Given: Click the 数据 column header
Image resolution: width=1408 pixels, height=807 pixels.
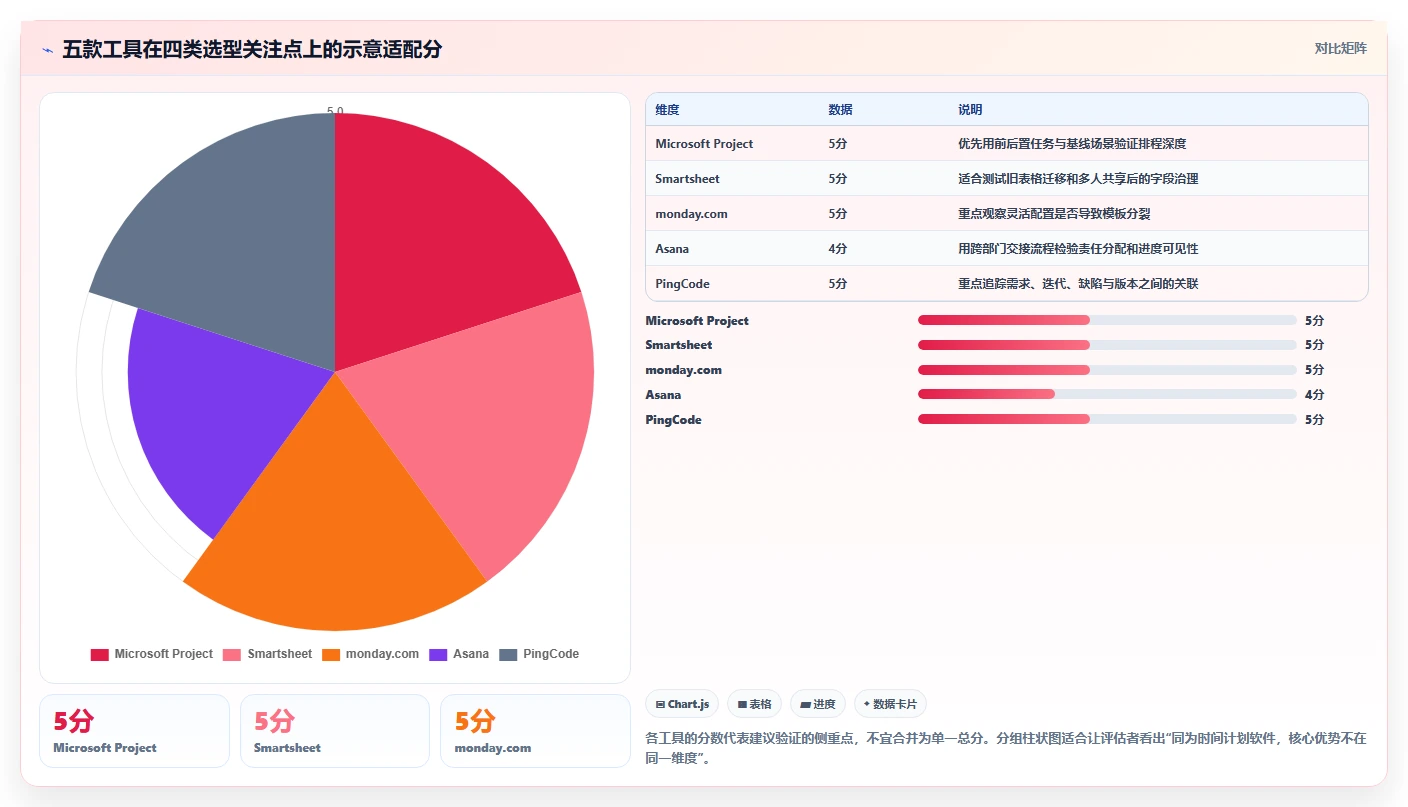Looking at the screenshot, I should point(840,110).
